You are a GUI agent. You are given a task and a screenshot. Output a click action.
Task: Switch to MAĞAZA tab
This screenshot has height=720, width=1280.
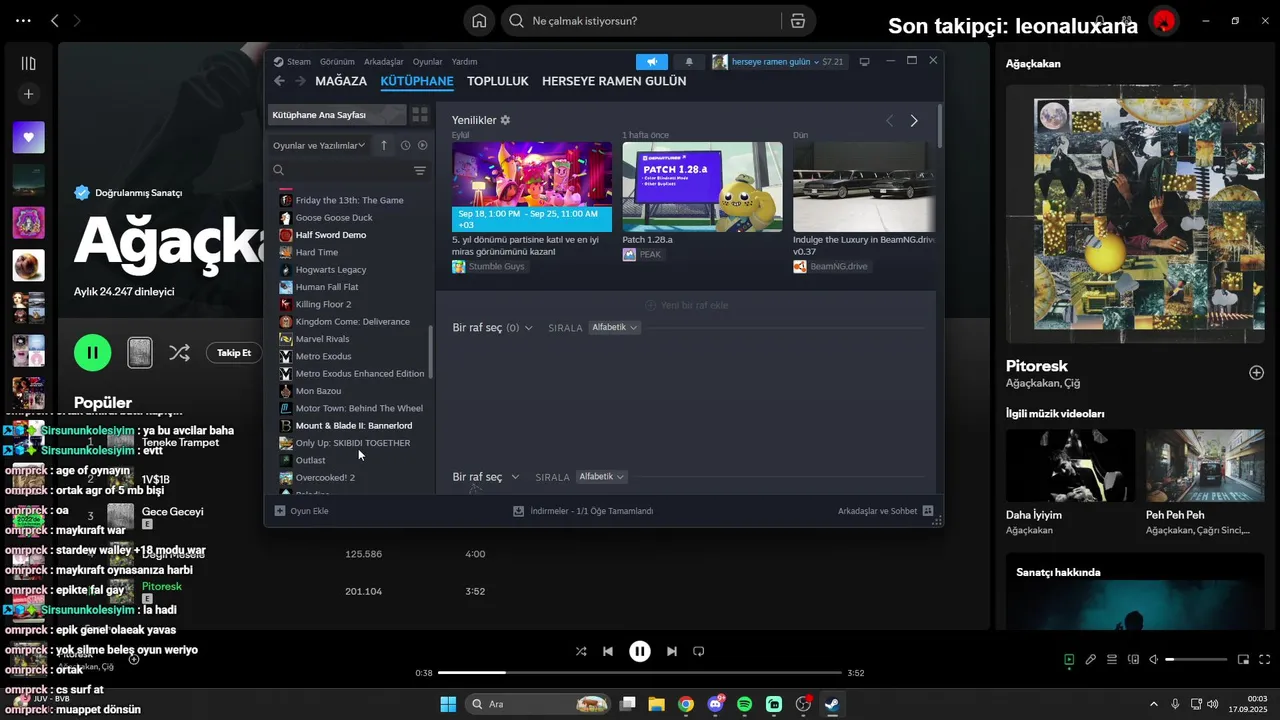tap(341, 81)
